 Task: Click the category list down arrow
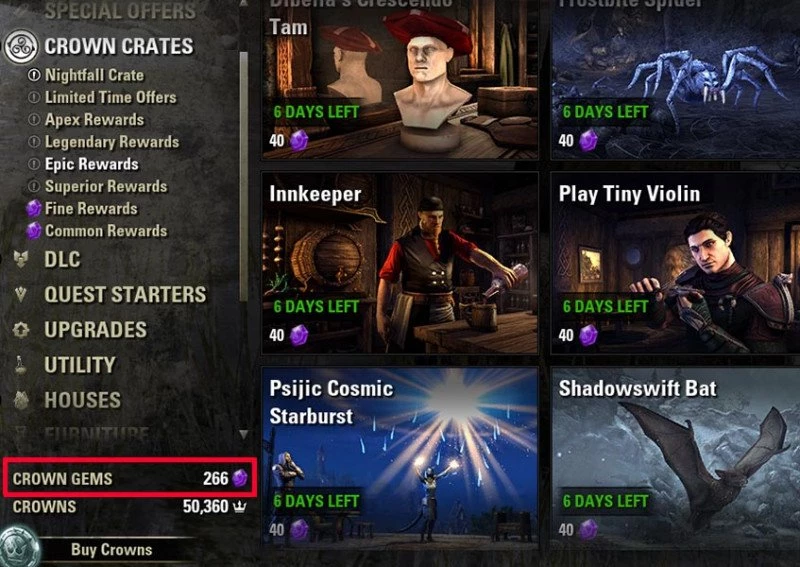click(x=244, y=434)
